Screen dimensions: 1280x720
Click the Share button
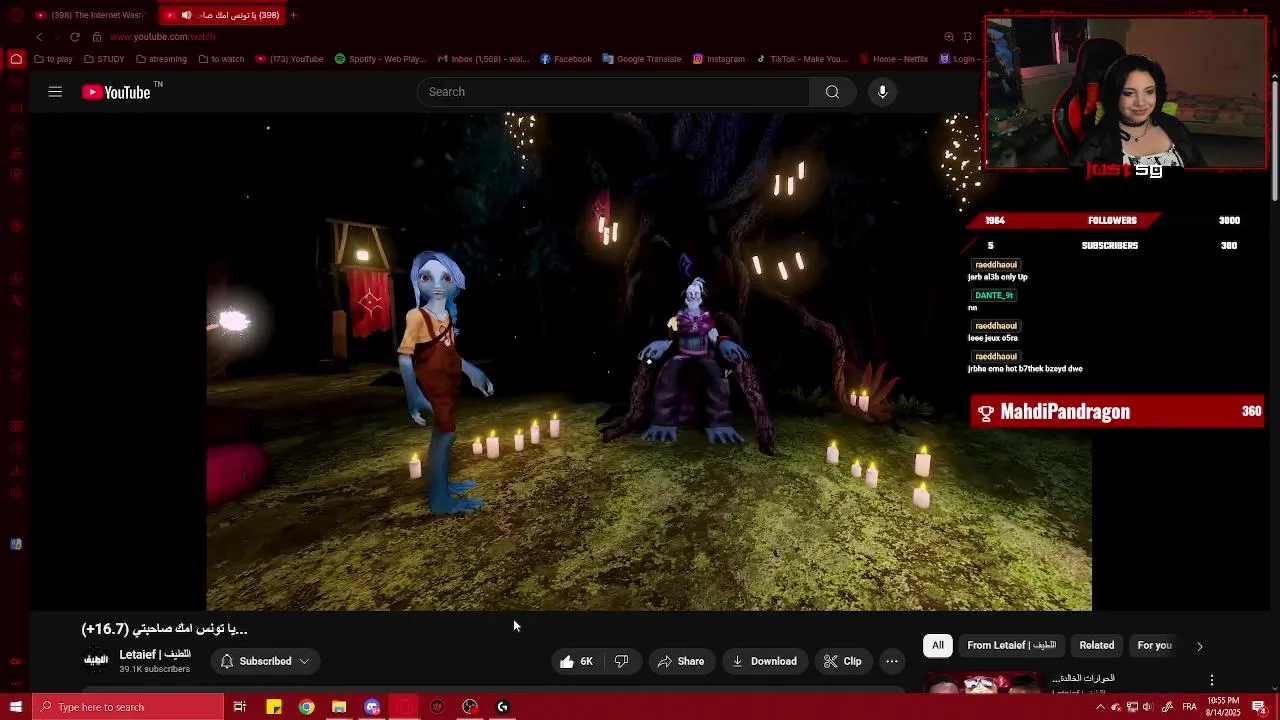pyautogui.click(x=681, y=661)
